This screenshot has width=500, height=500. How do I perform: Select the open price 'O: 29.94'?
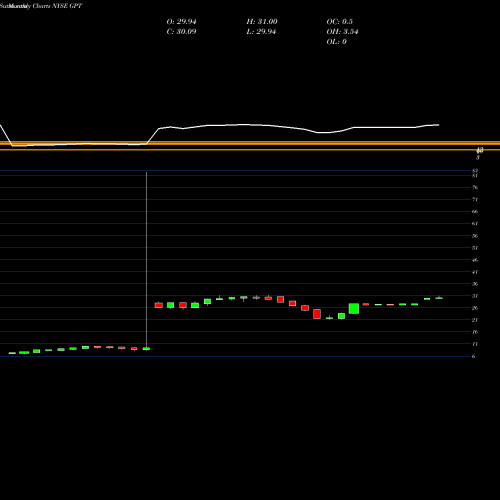point(181,22)
